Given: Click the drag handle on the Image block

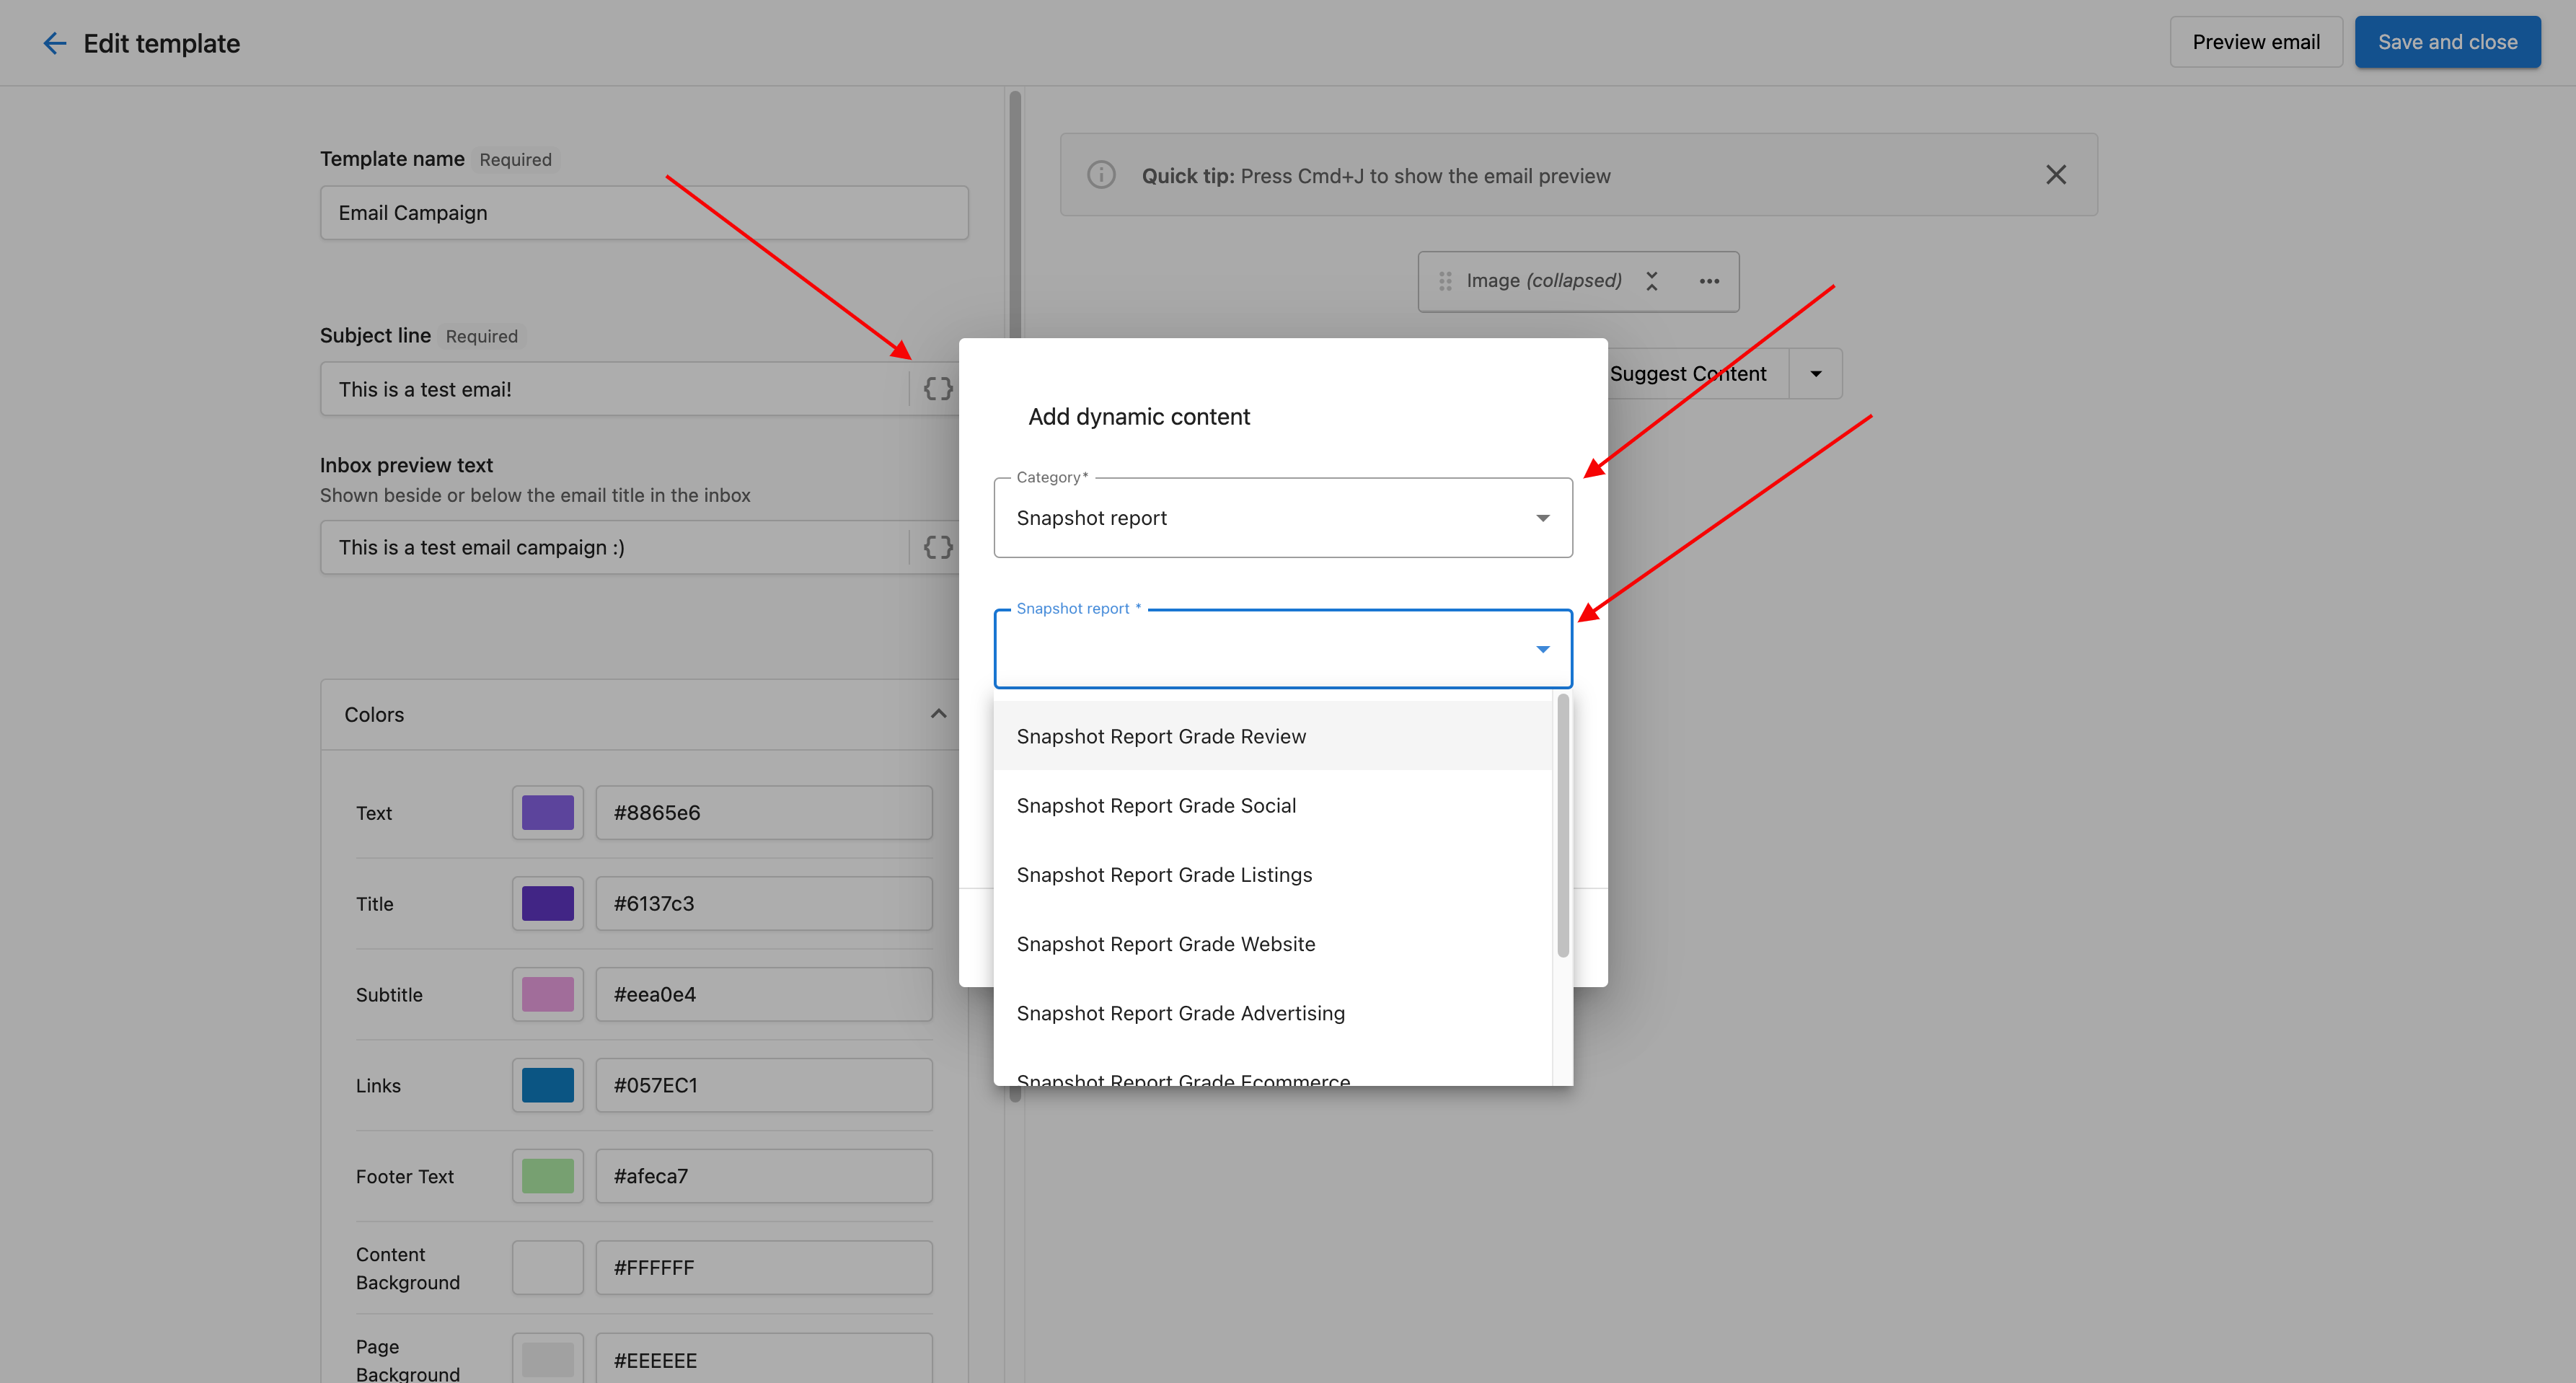Looking at the screenshot, I should point(1445,281).
